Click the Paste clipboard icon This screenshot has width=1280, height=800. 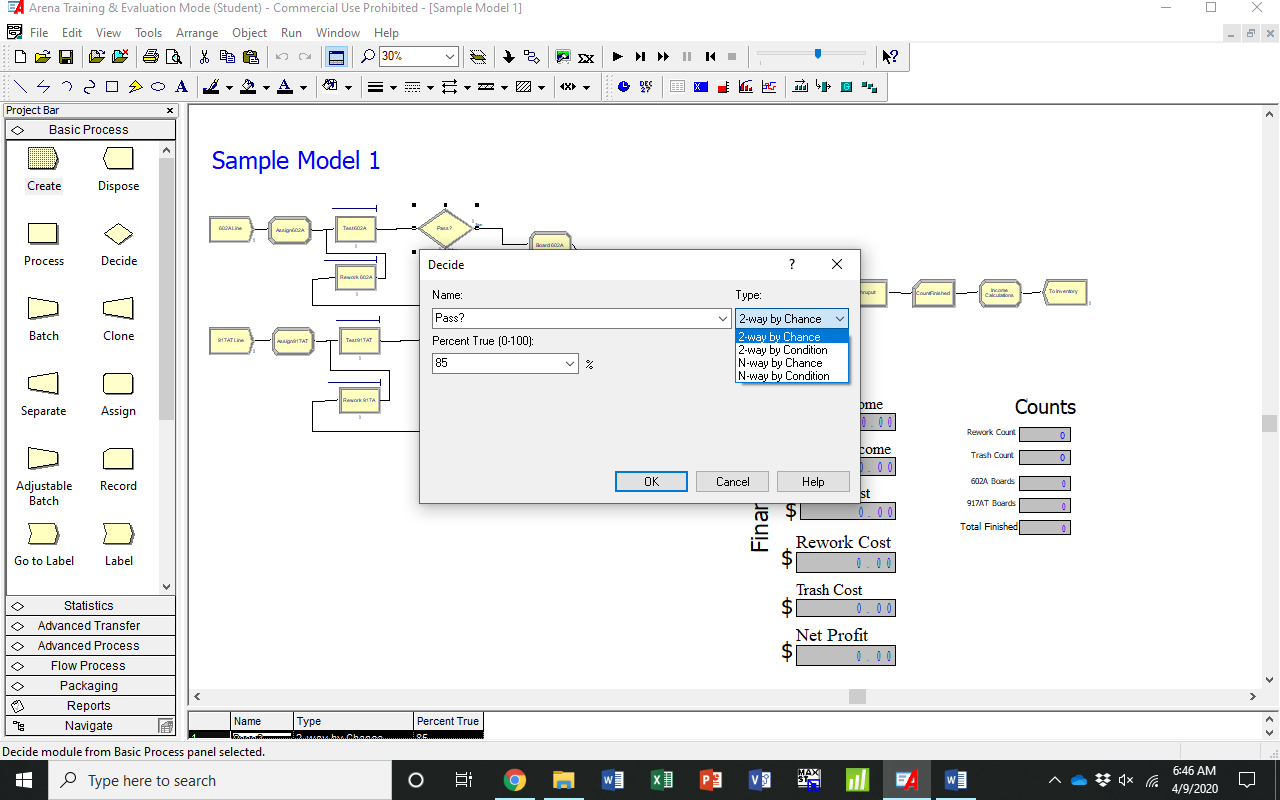tap(251, 57)
